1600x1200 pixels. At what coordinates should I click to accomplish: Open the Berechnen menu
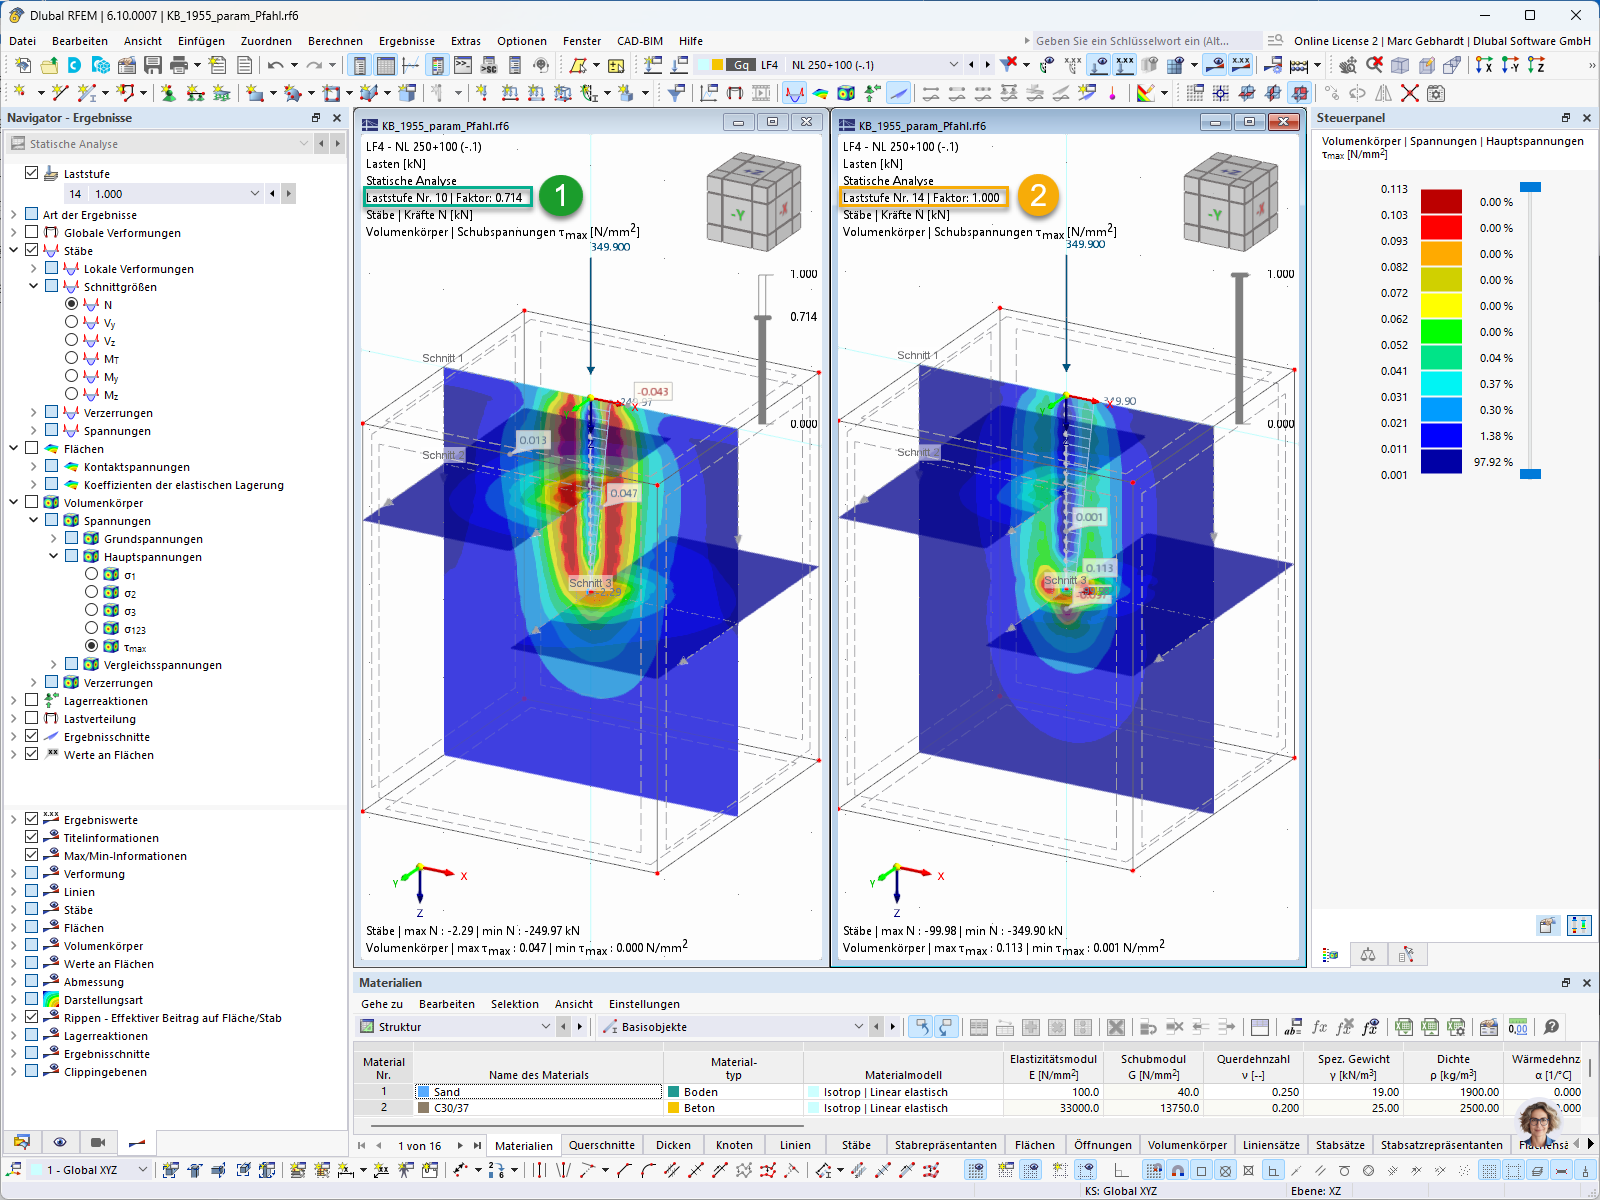pyautogui.click(x=335, y=41)
